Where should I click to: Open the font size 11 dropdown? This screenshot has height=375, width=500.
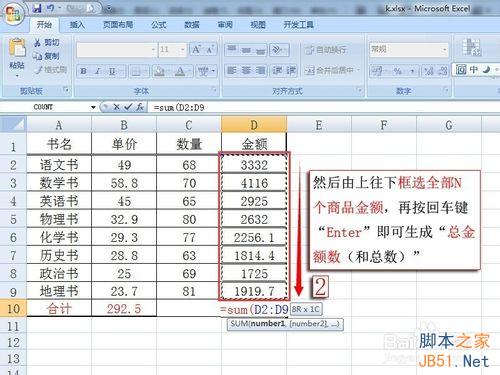pyautogui.click(x=183, y=50)
